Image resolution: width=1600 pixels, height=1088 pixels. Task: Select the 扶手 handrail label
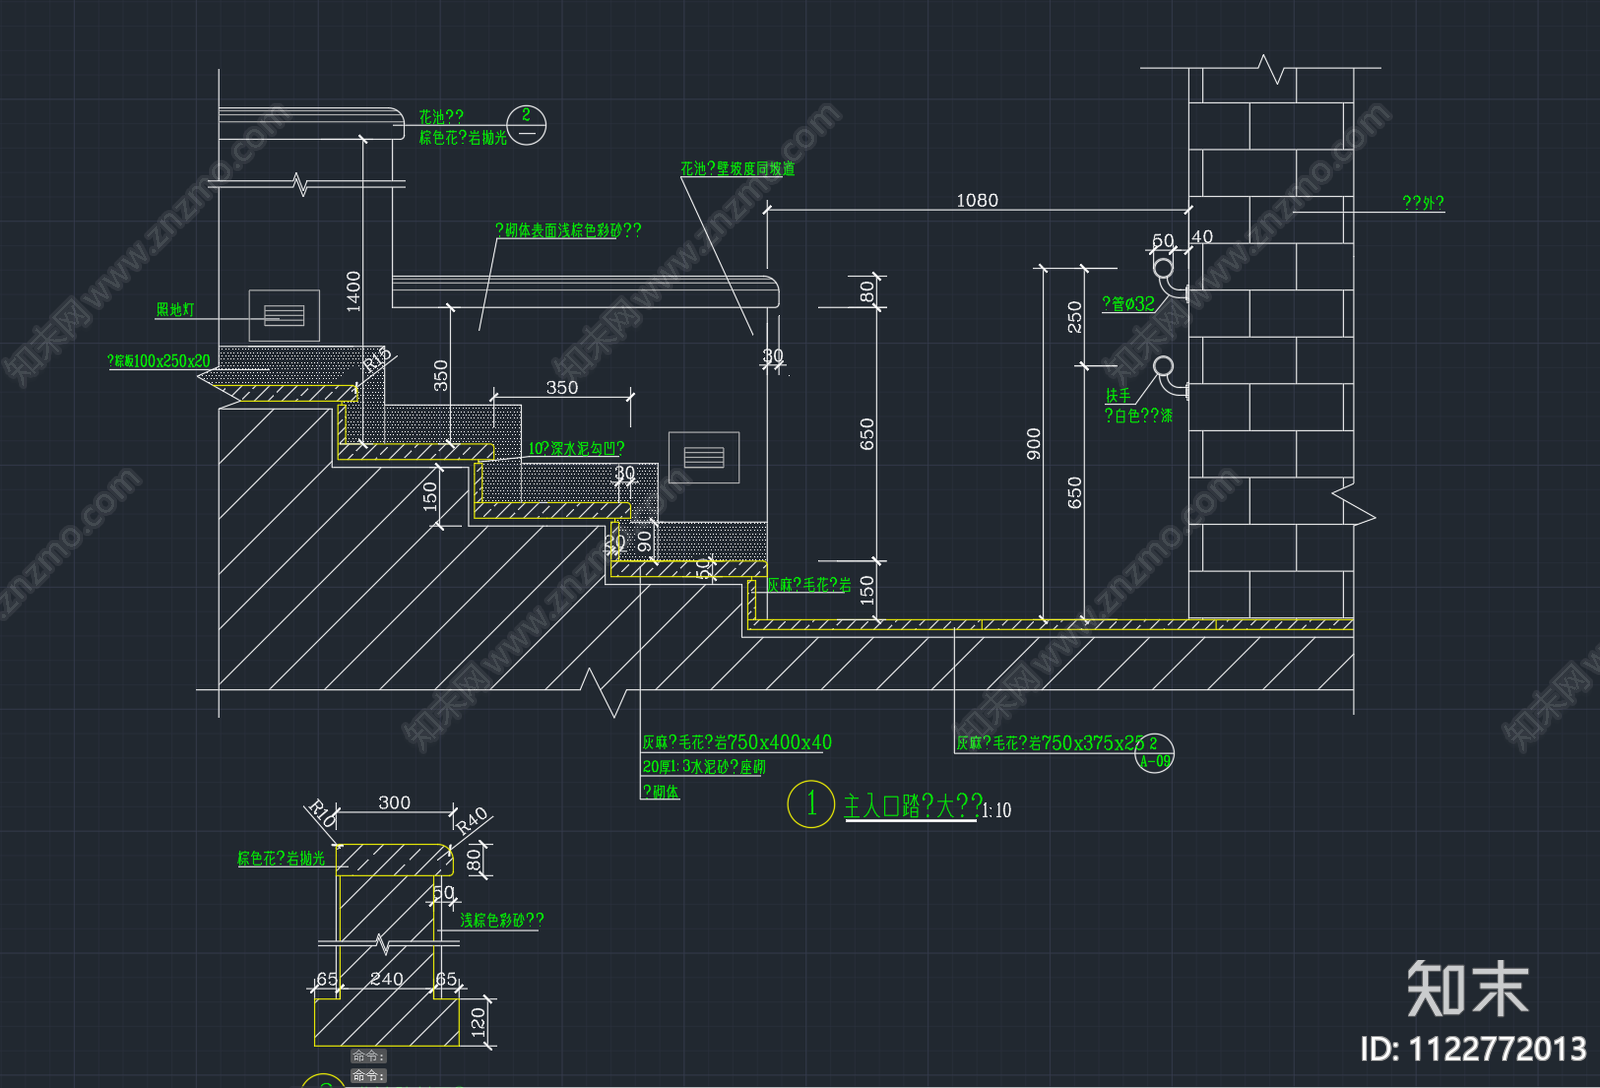point(1118,396)
